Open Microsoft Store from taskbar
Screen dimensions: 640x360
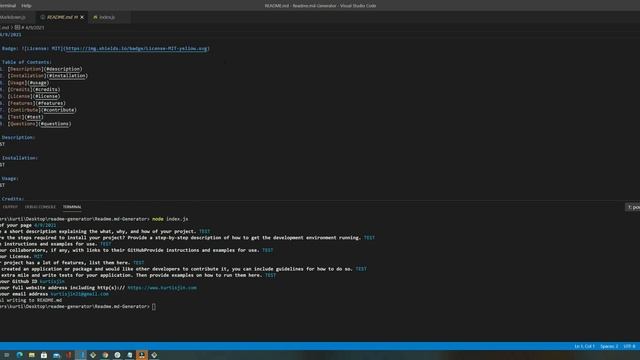tap(44, 355)
